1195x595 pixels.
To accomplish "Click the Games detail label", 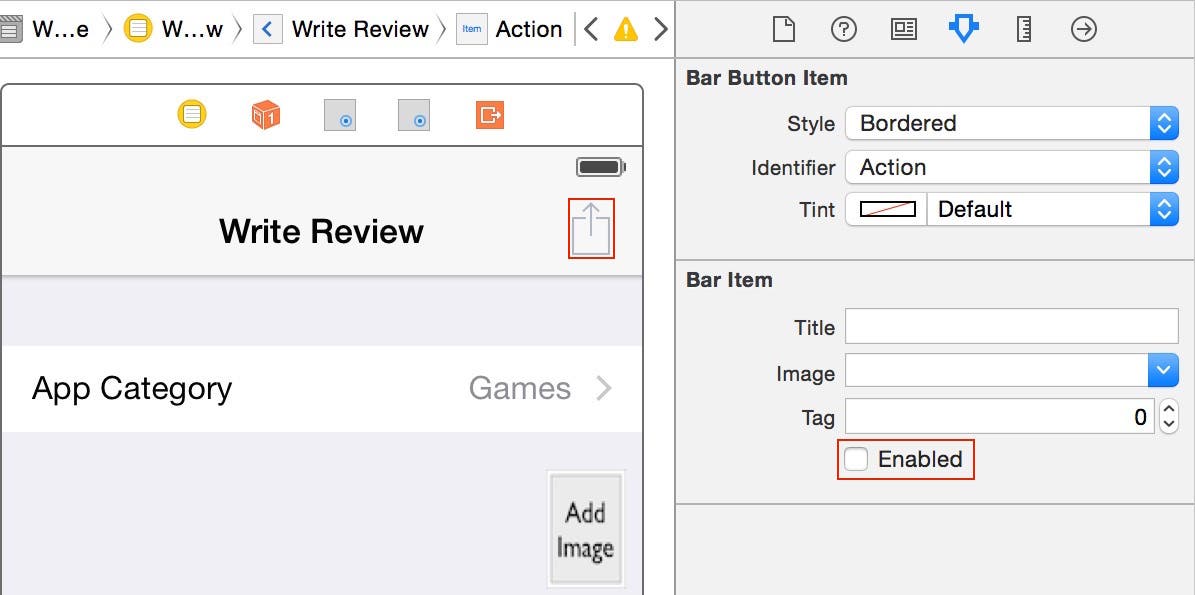I will pyautogui.click(x=520, y=389).
